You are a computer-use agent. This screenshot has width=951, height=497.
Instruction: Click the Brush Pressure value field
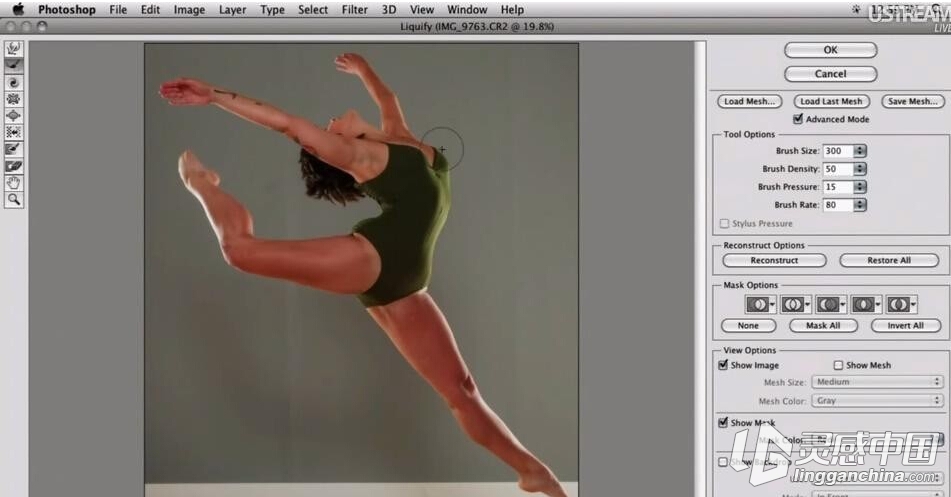click(x=838, y=187)
